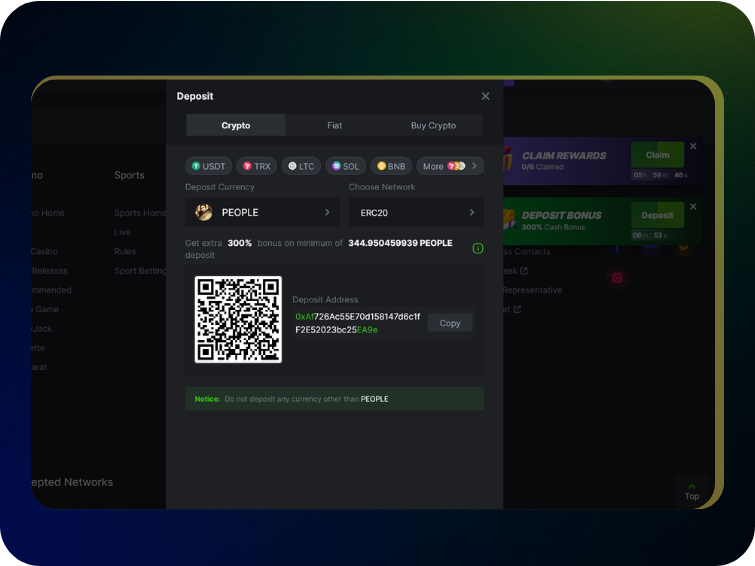Go back to Top of page

692,492
